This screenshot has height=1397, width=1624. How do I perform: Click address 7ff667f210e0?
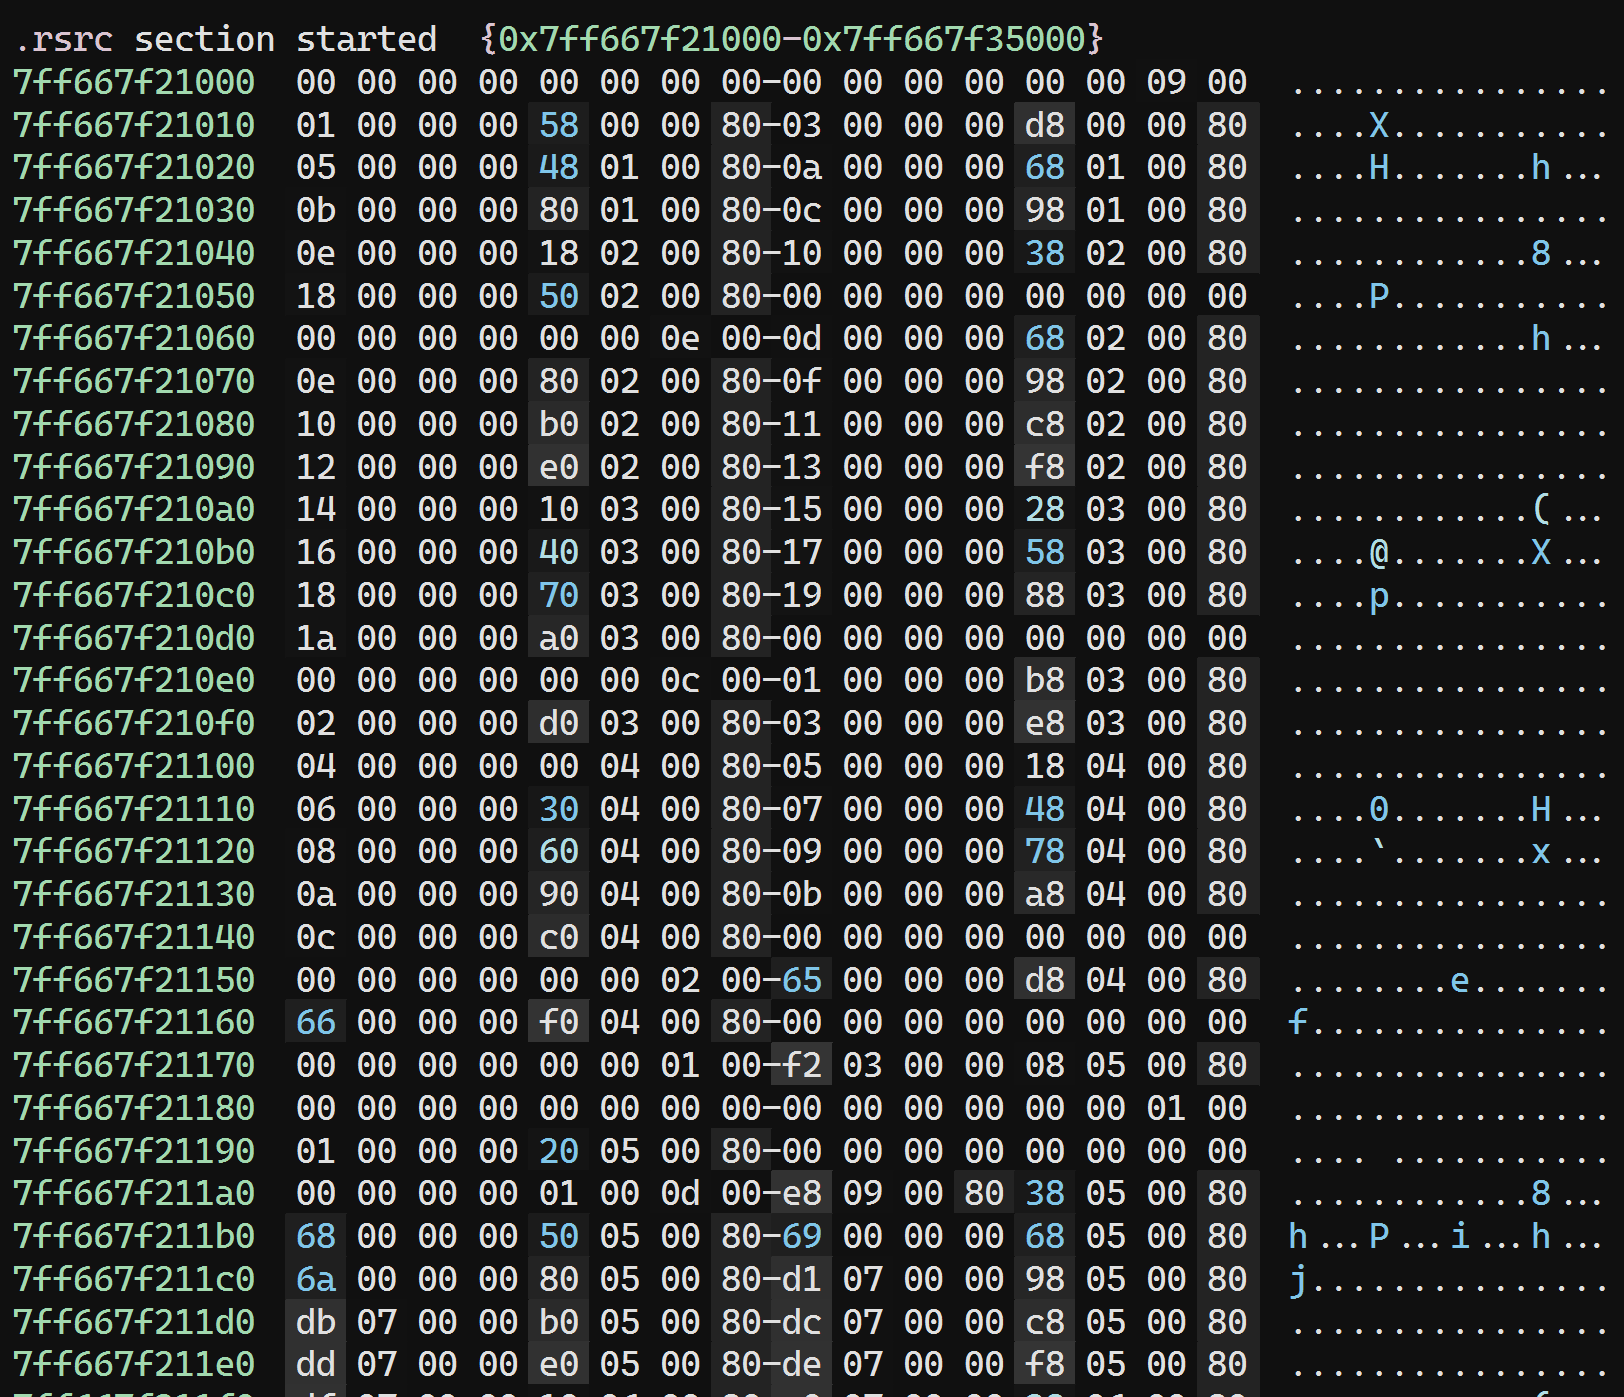(134, 680)
